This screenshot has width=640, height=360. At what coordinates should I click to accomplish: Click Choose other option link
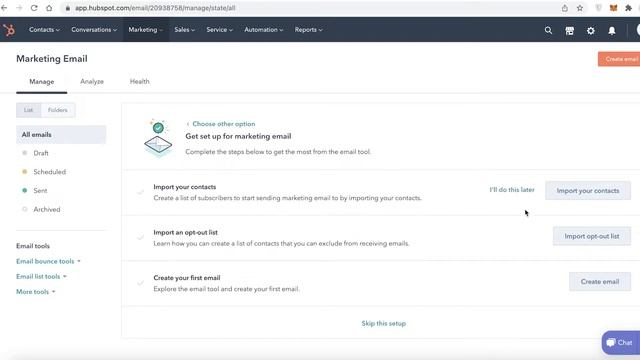221,124
